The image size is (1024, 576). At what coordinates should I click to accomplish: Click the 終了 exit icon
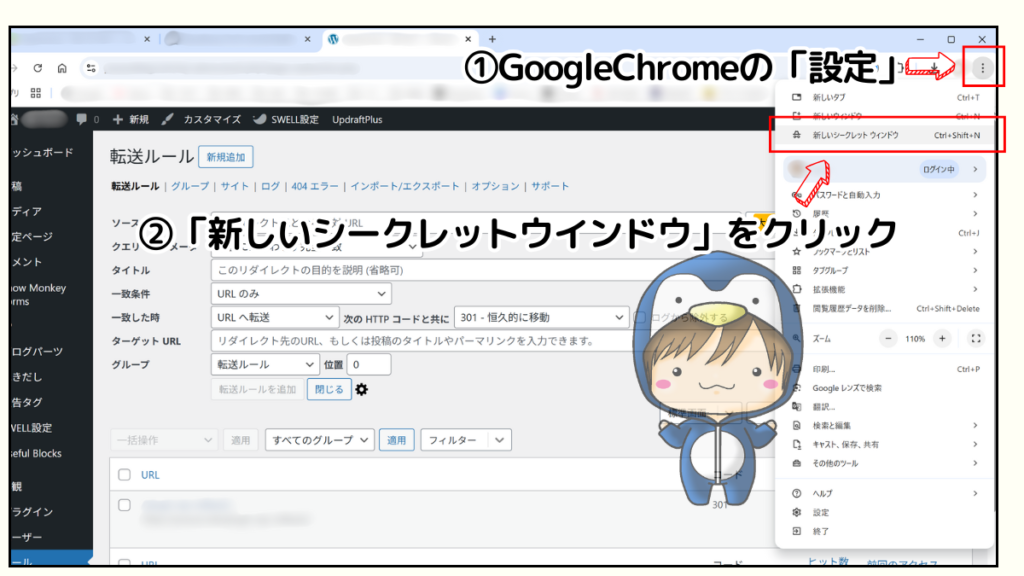coord(797,532)
